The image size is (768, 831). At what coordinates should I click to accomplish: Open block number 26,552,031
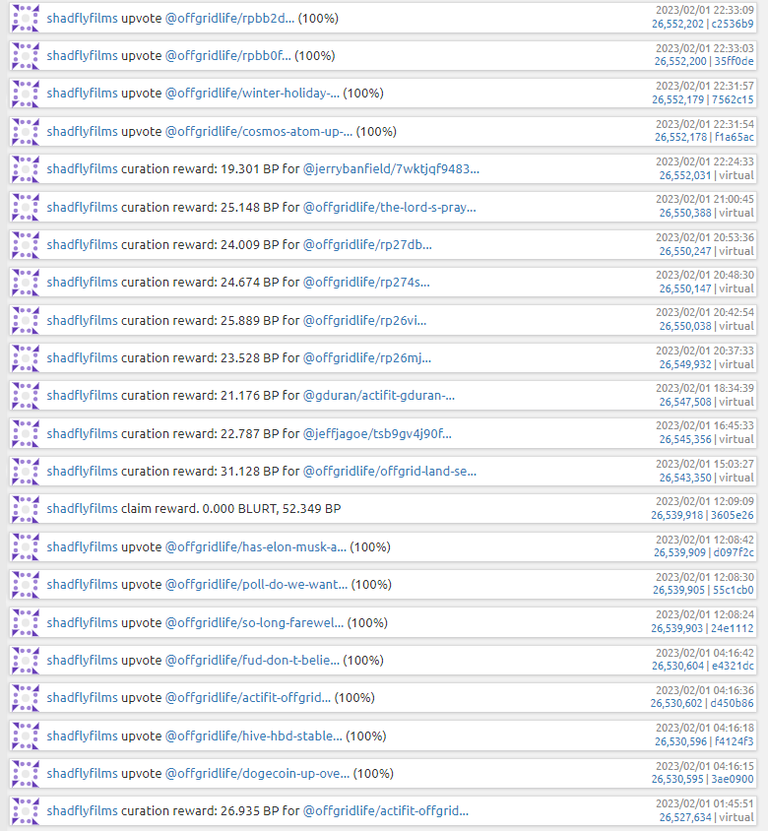(685, 175)
